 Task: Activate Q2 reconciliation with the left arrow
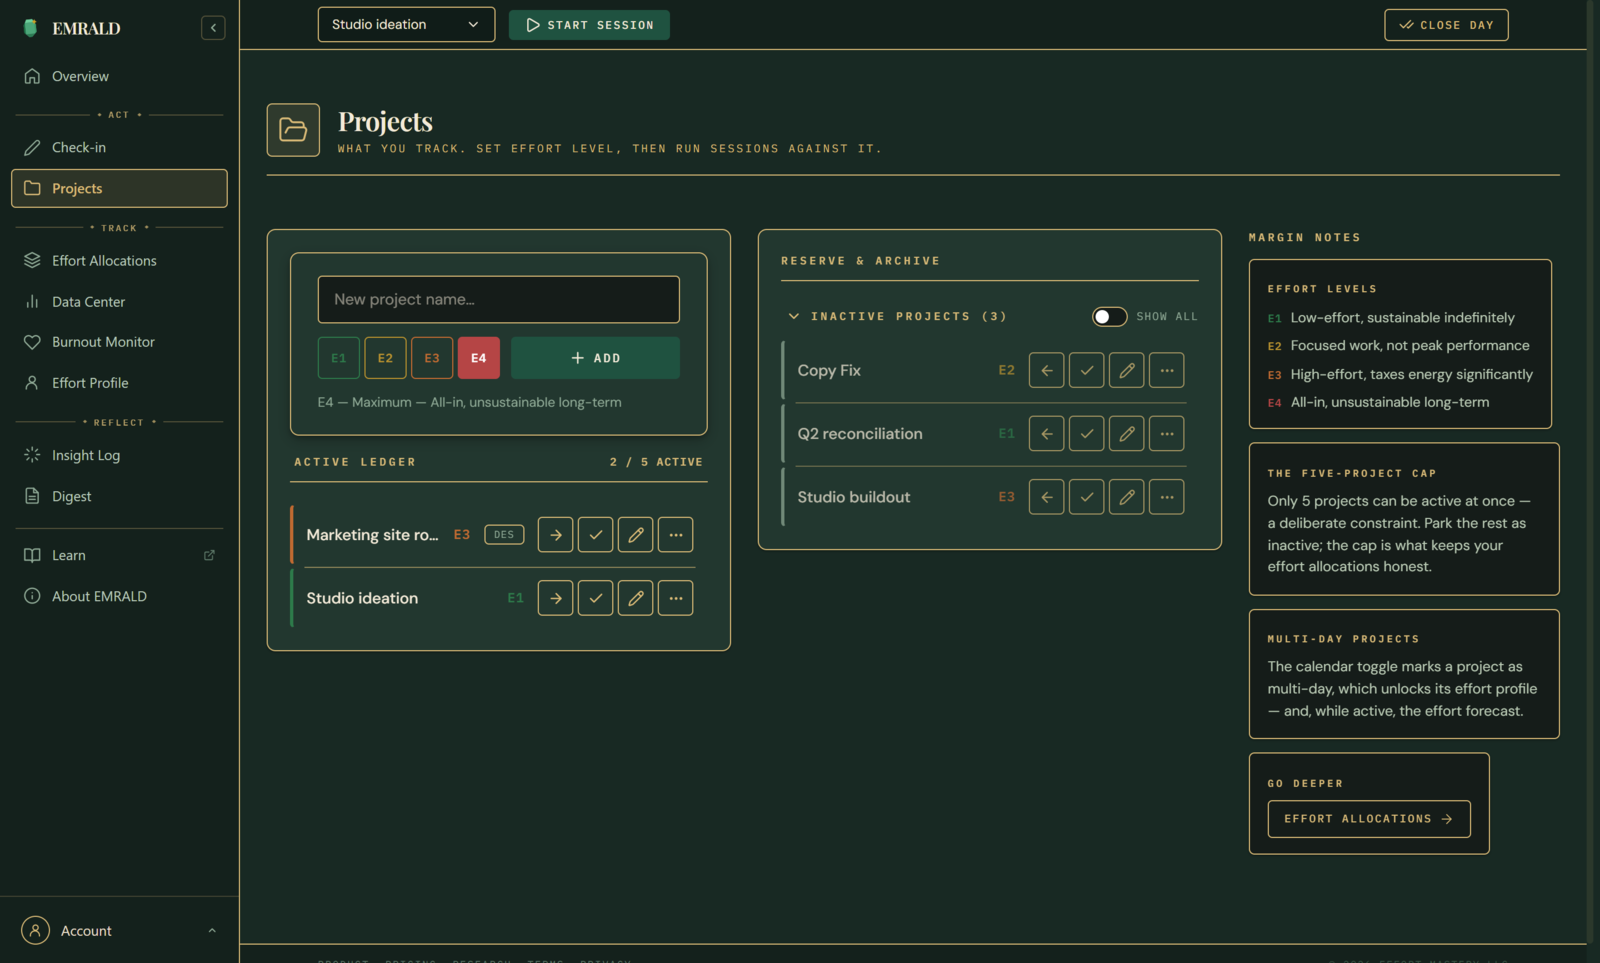[1047, 434]
